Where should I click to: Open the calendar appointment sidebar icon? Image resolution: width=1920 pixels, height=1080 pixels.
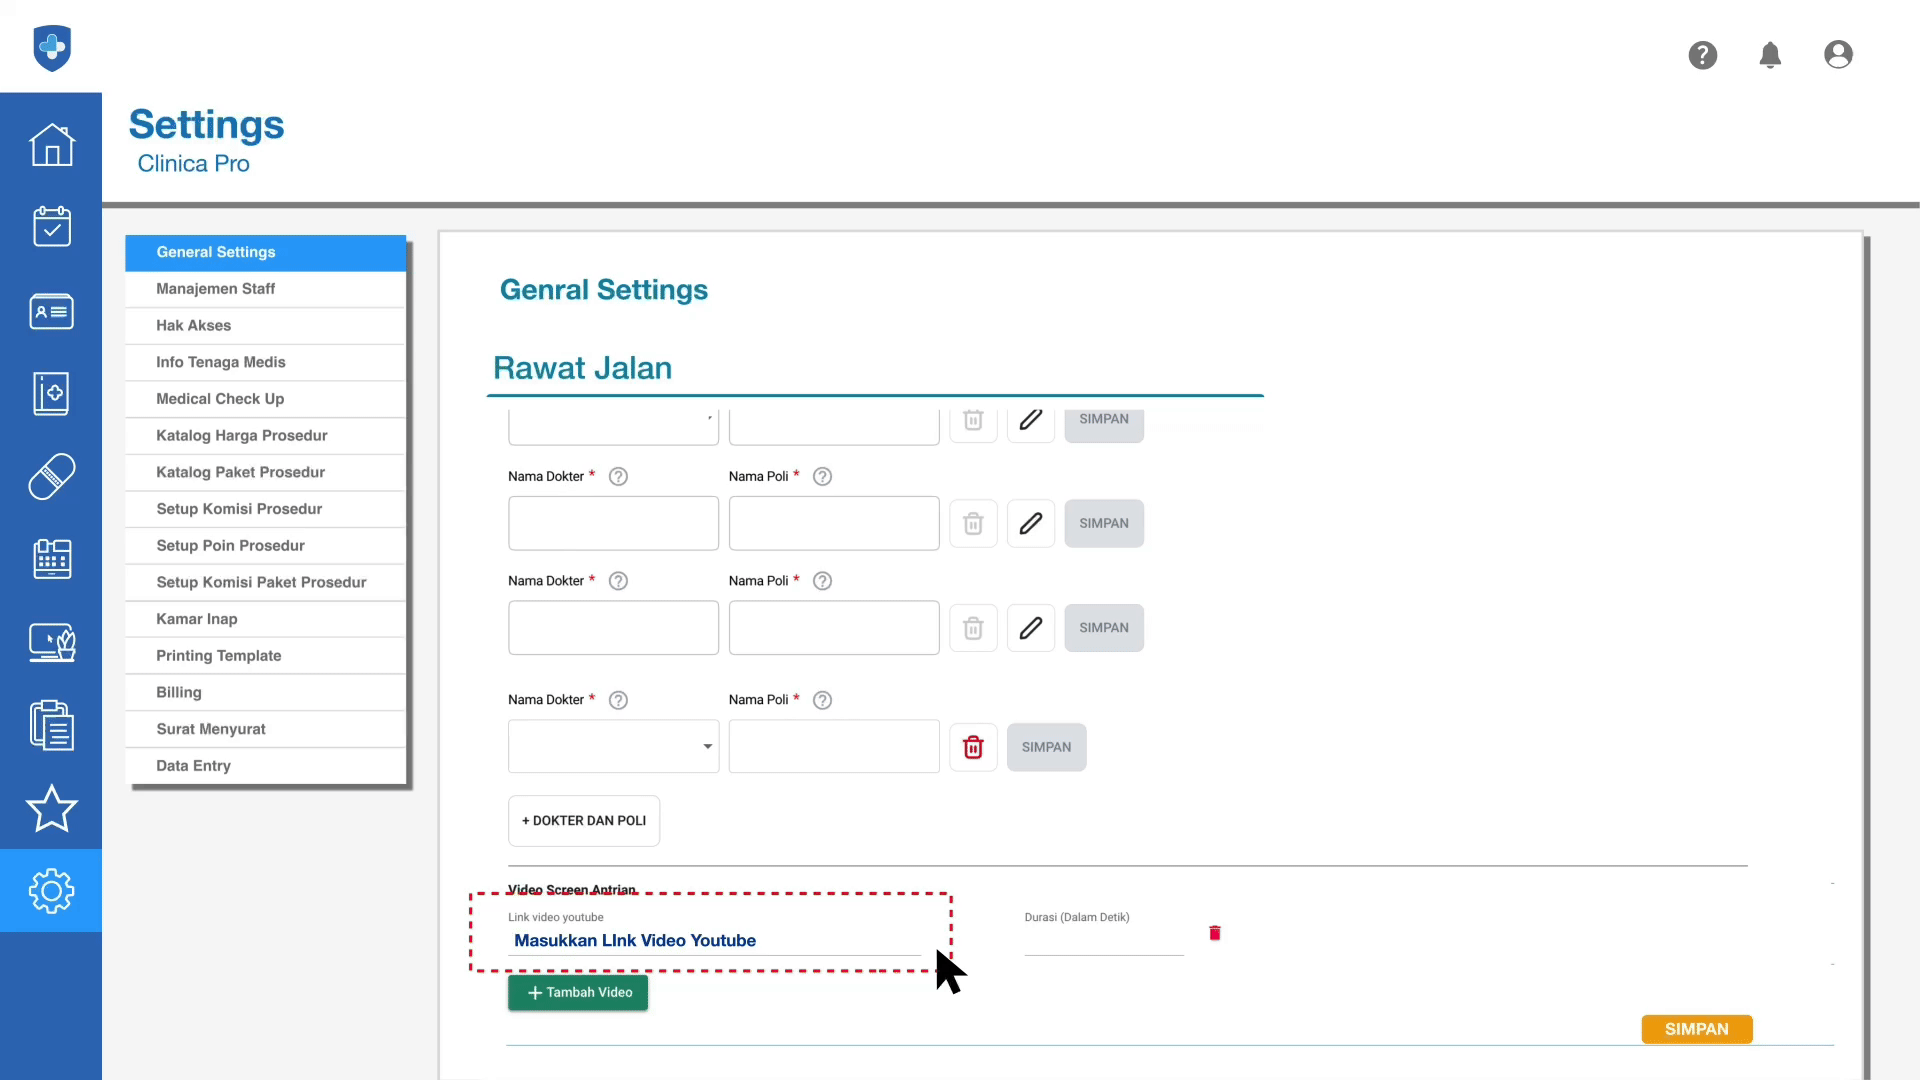coord(51,227)
